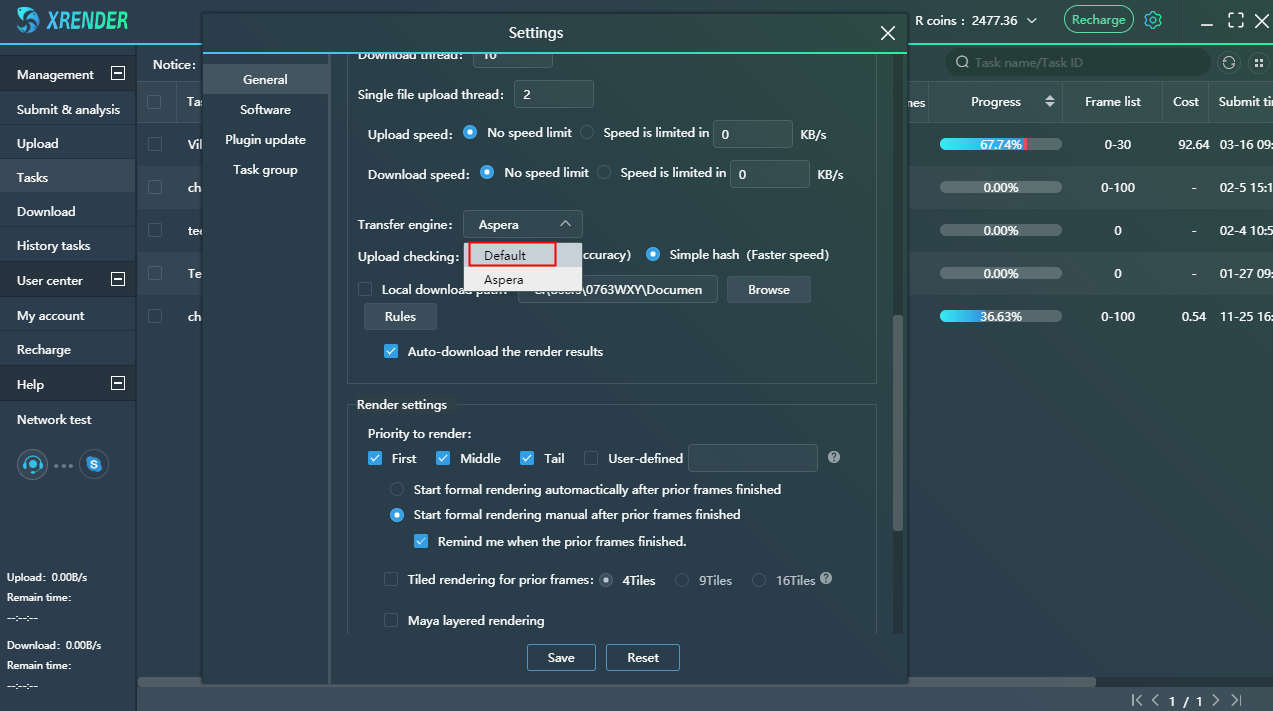
Task: Click the Browse button
Action: (x=768, y=290)
